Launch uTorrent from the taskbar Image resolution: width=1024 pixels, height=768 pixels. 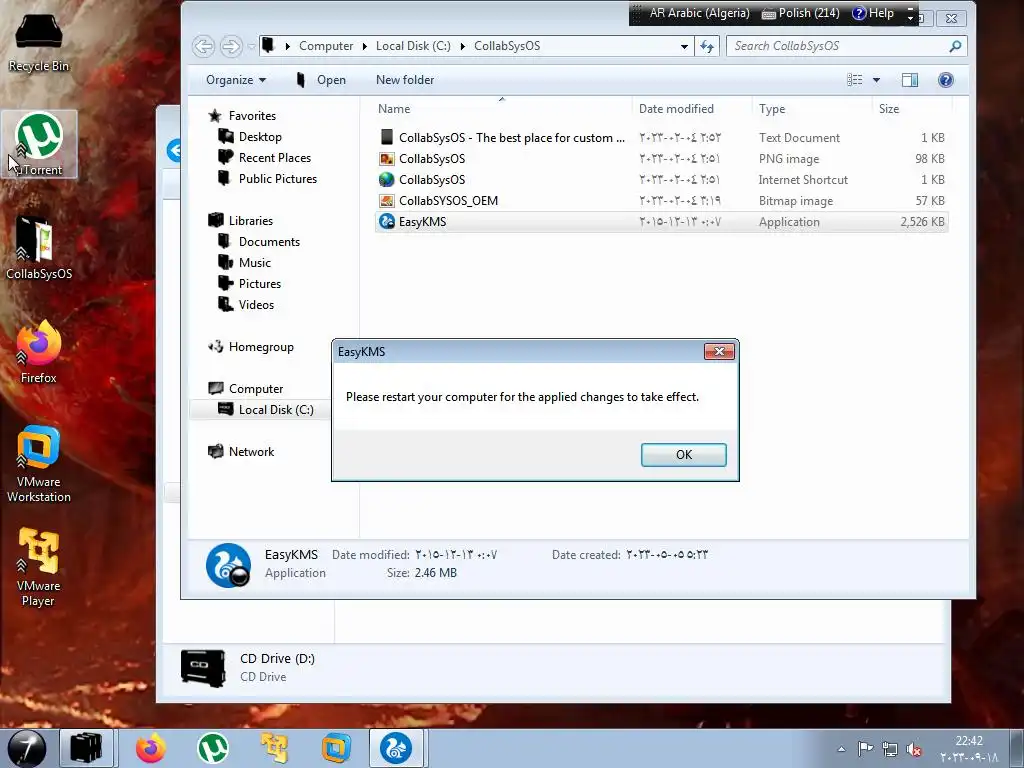212,748
